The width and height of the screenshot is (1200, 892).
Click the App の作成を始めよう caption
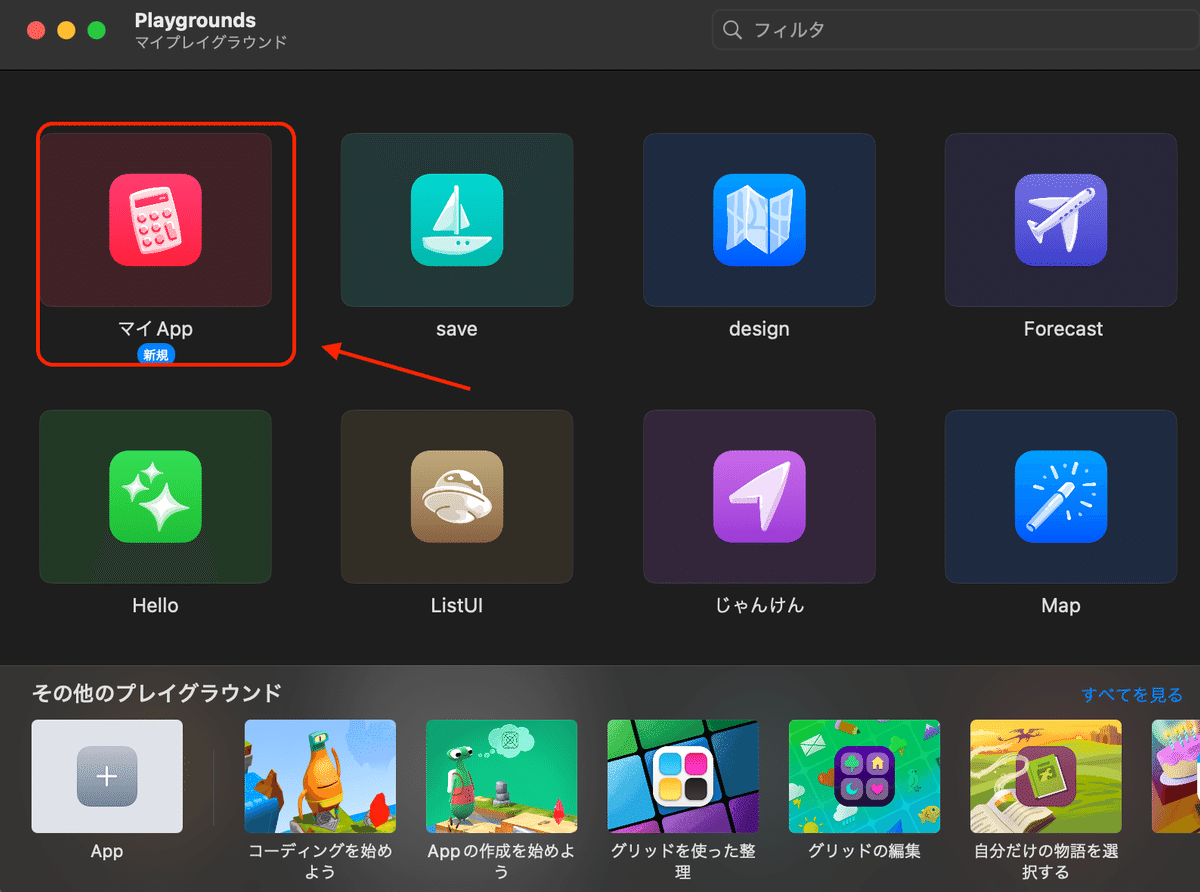point(501,862)
